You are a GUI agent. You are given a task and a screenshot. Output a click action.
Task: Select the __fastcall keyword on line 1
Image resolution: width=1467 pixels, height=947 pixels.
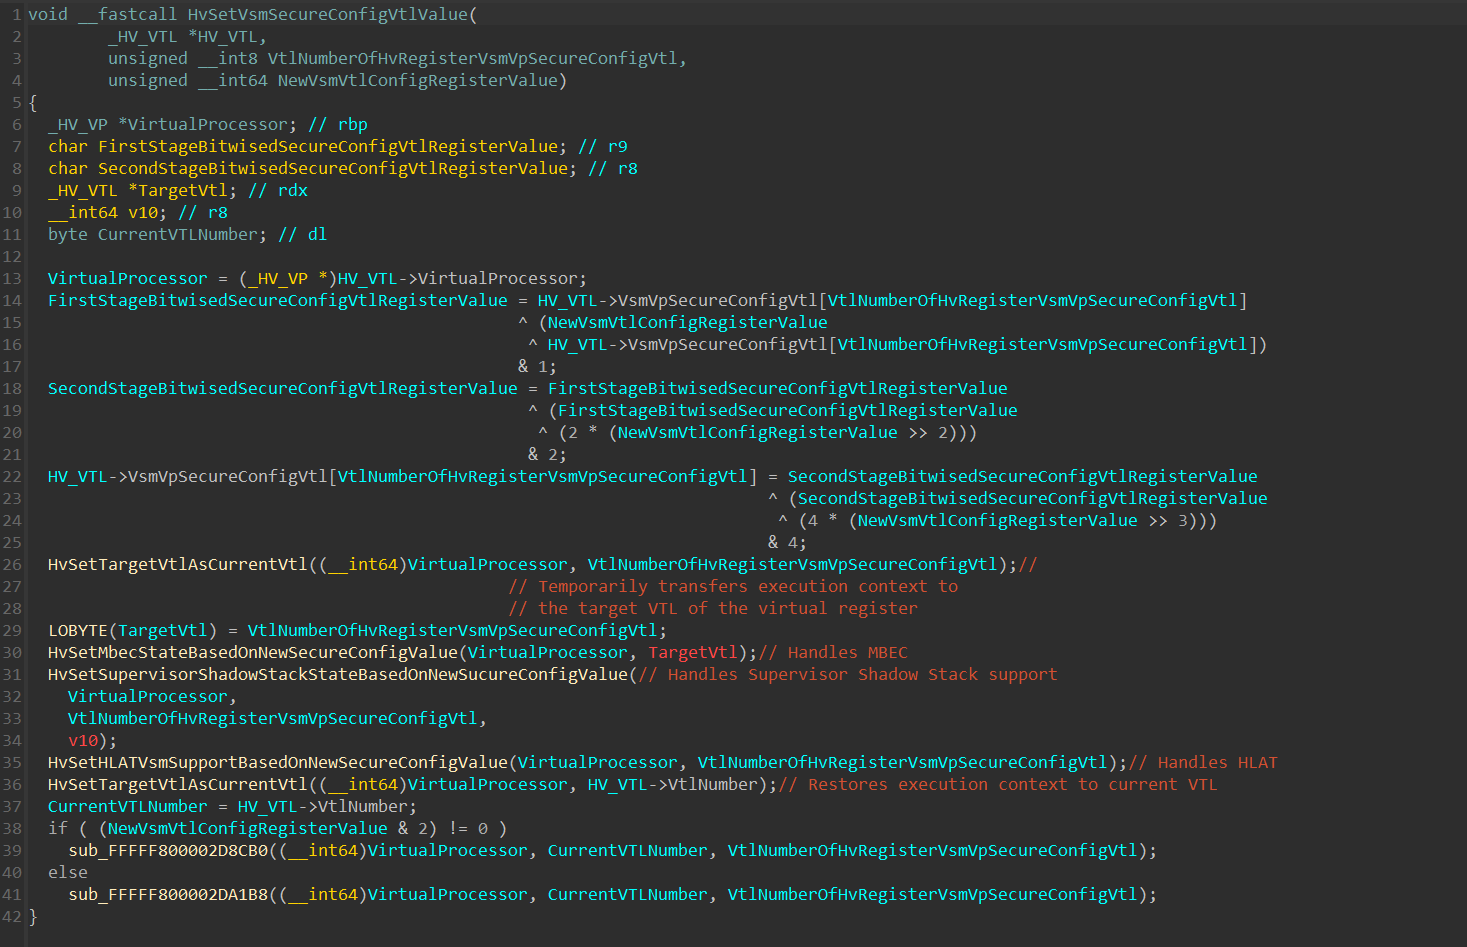point(127,14)
